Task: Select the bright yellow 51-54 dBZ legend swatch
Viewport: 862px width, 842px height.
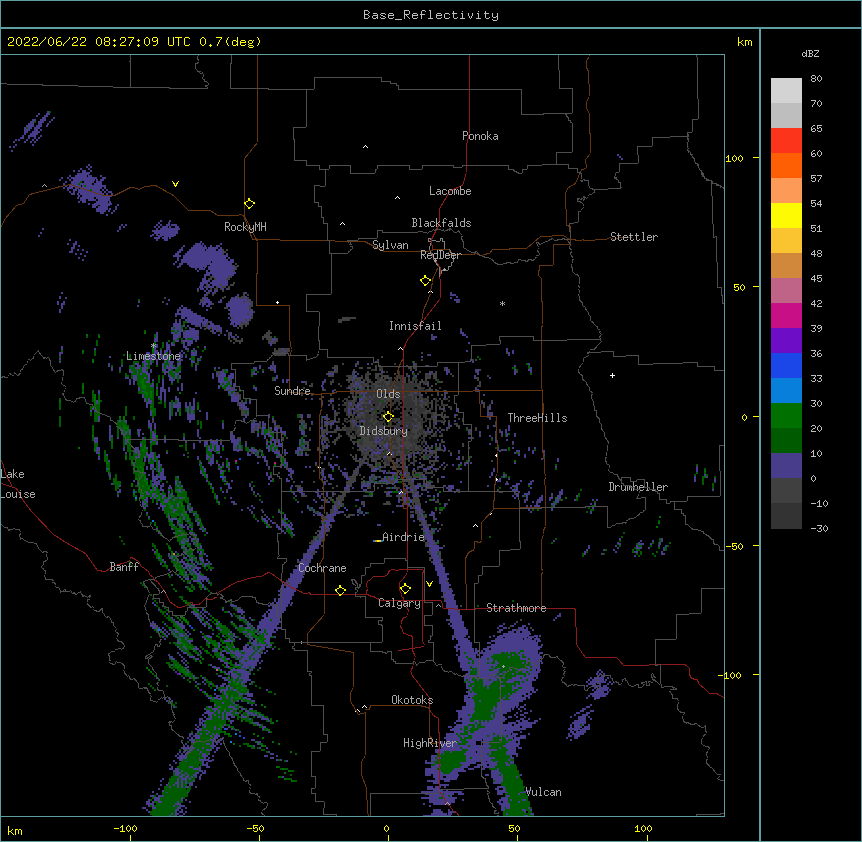Action: pyautogui.click(x=786, y=215)
